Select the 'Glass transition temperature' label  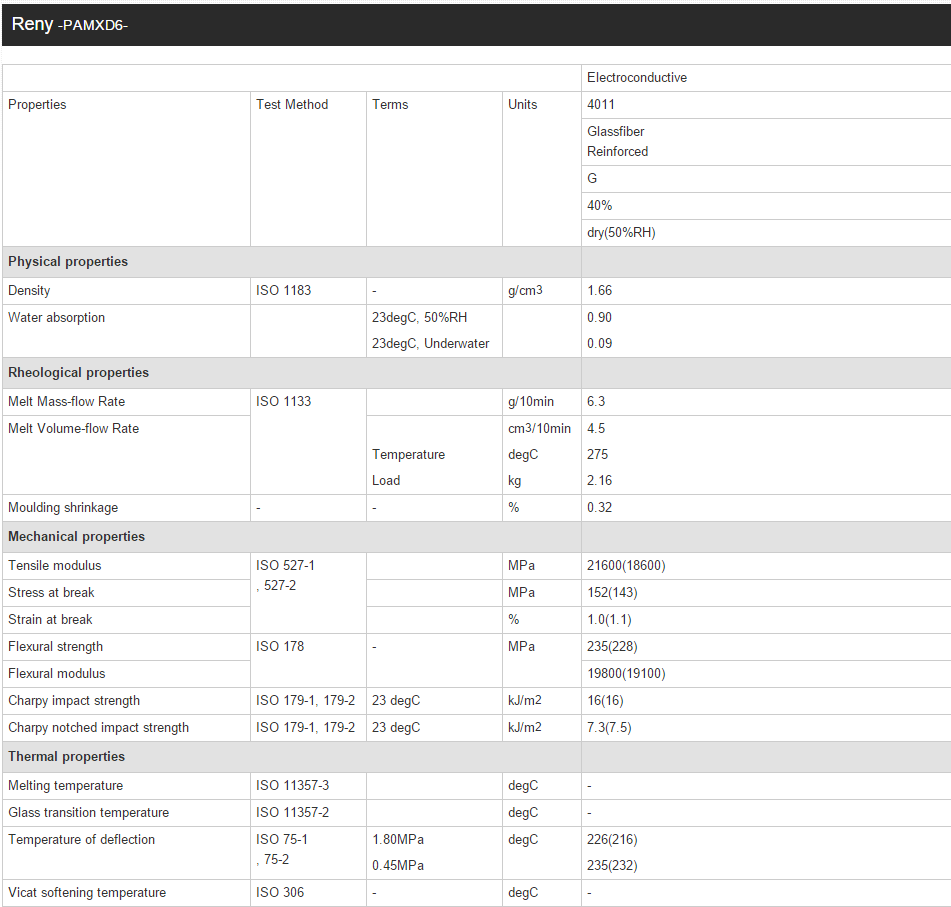coord(89,812)
